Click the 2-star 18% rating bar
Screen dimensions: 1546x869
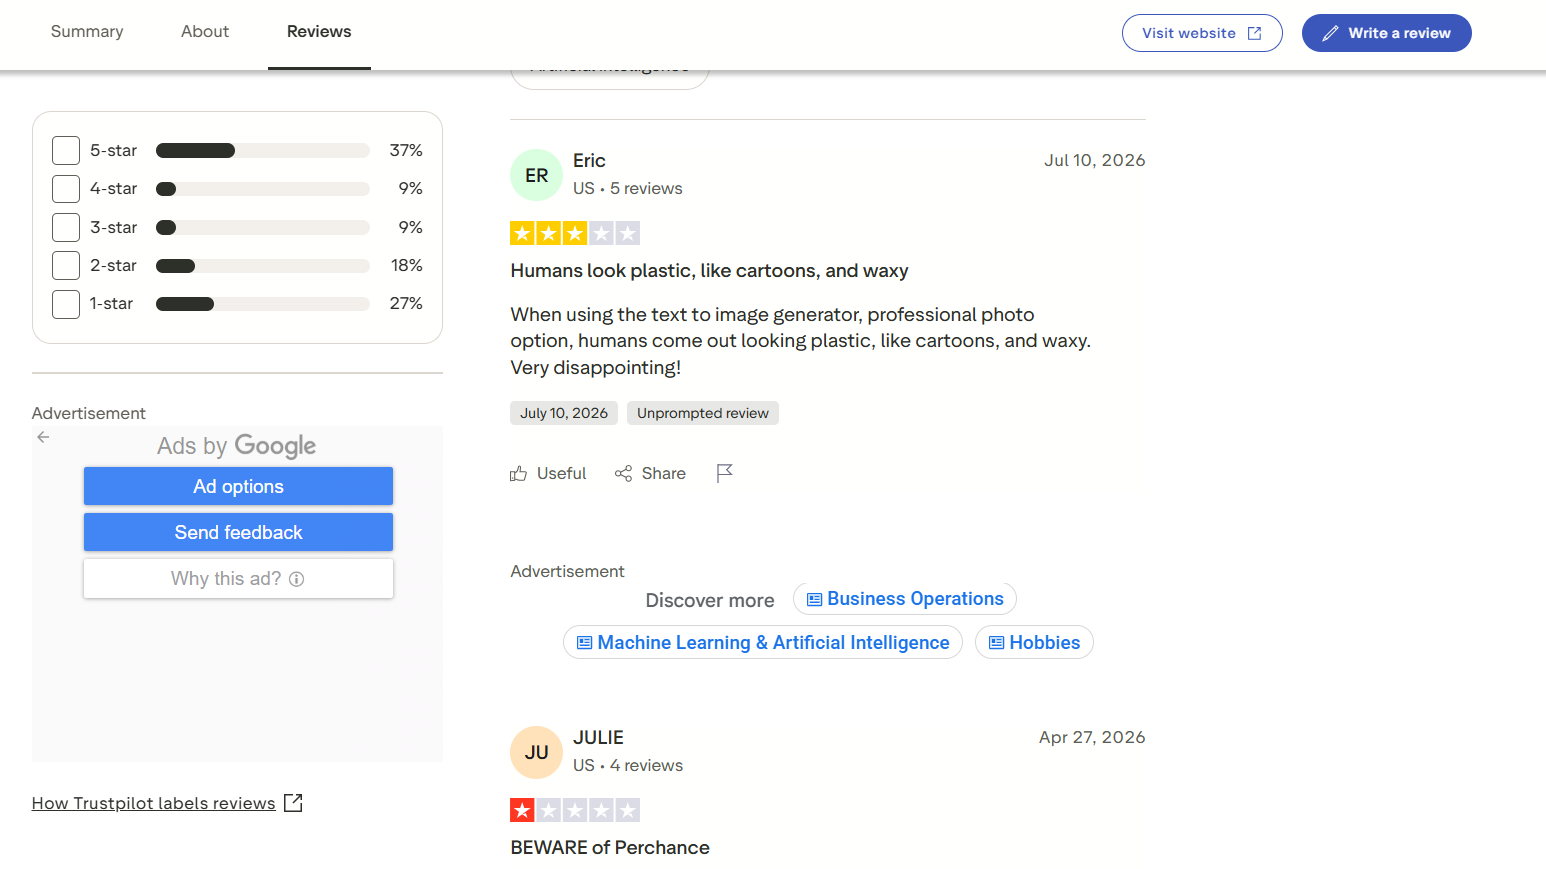(263, 266)
